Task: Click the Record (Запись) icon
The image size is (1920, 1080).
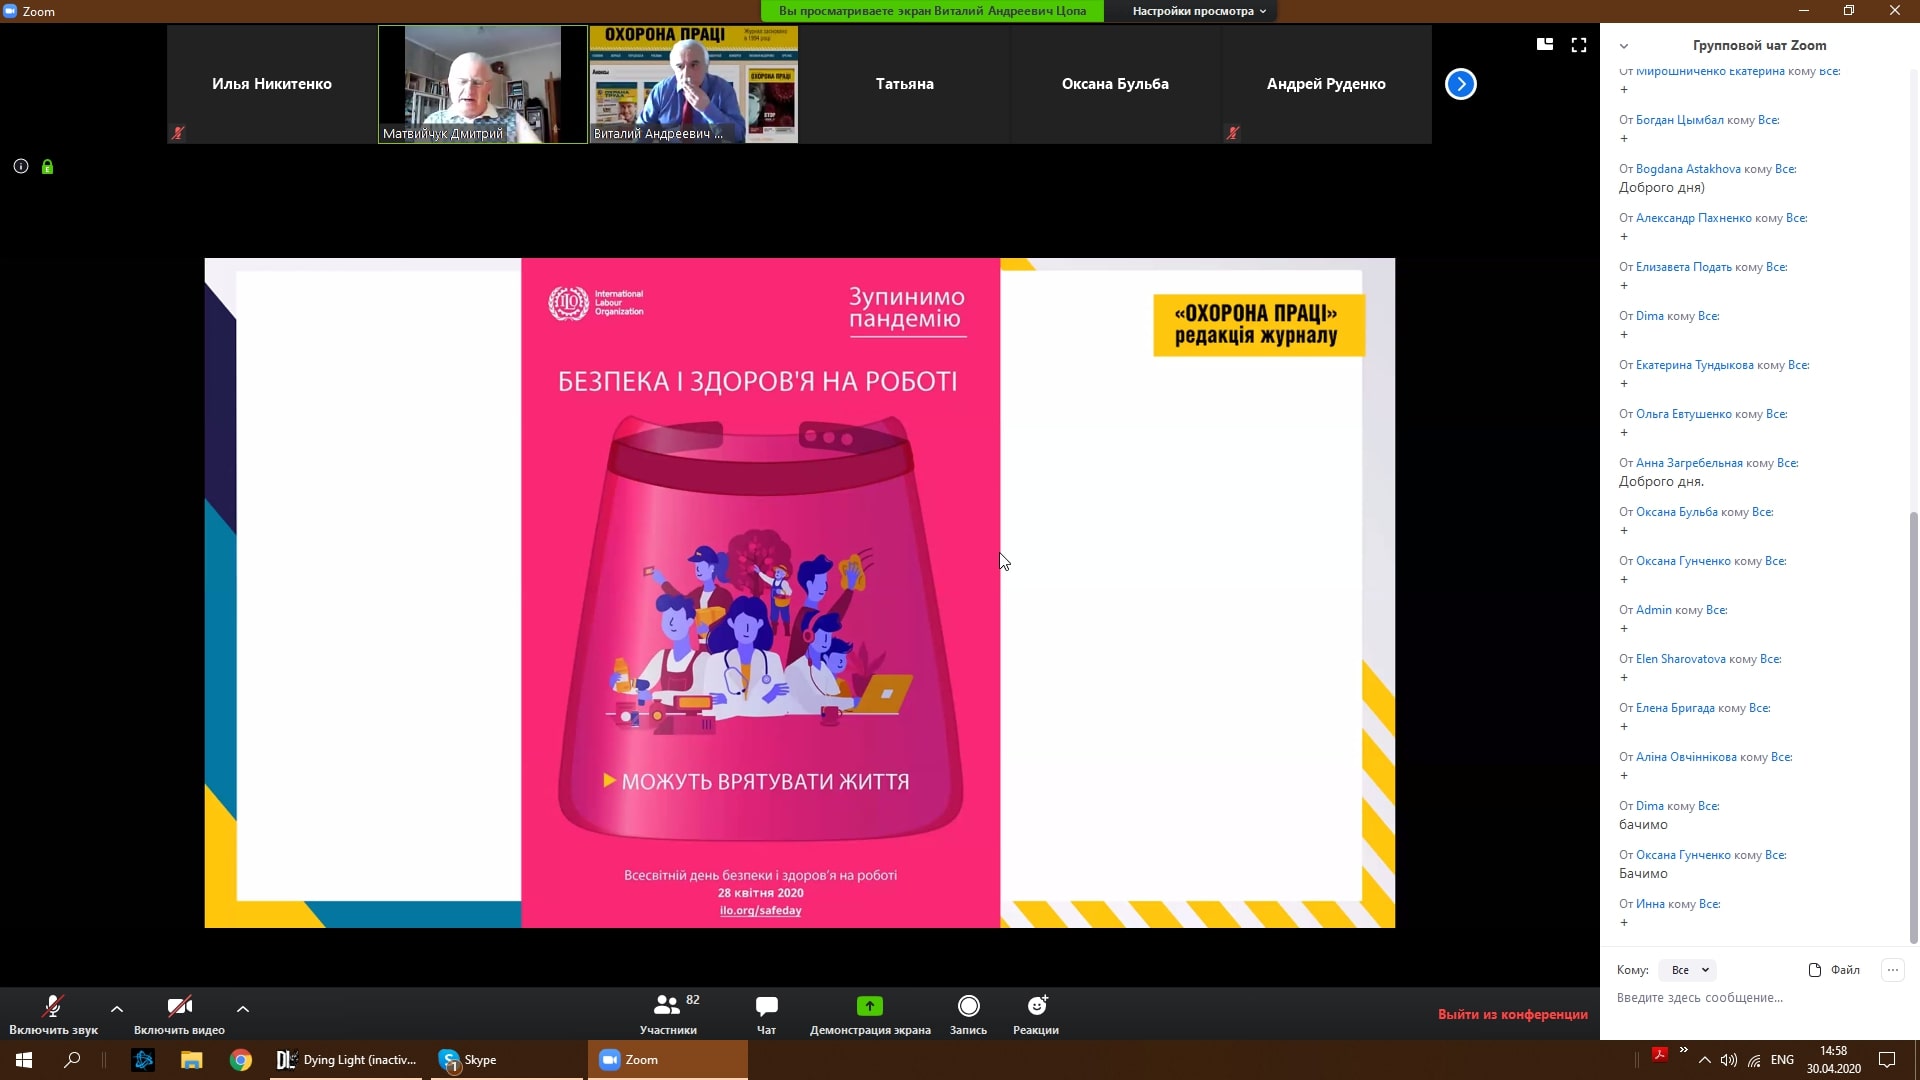Action: click(968, 1006)
